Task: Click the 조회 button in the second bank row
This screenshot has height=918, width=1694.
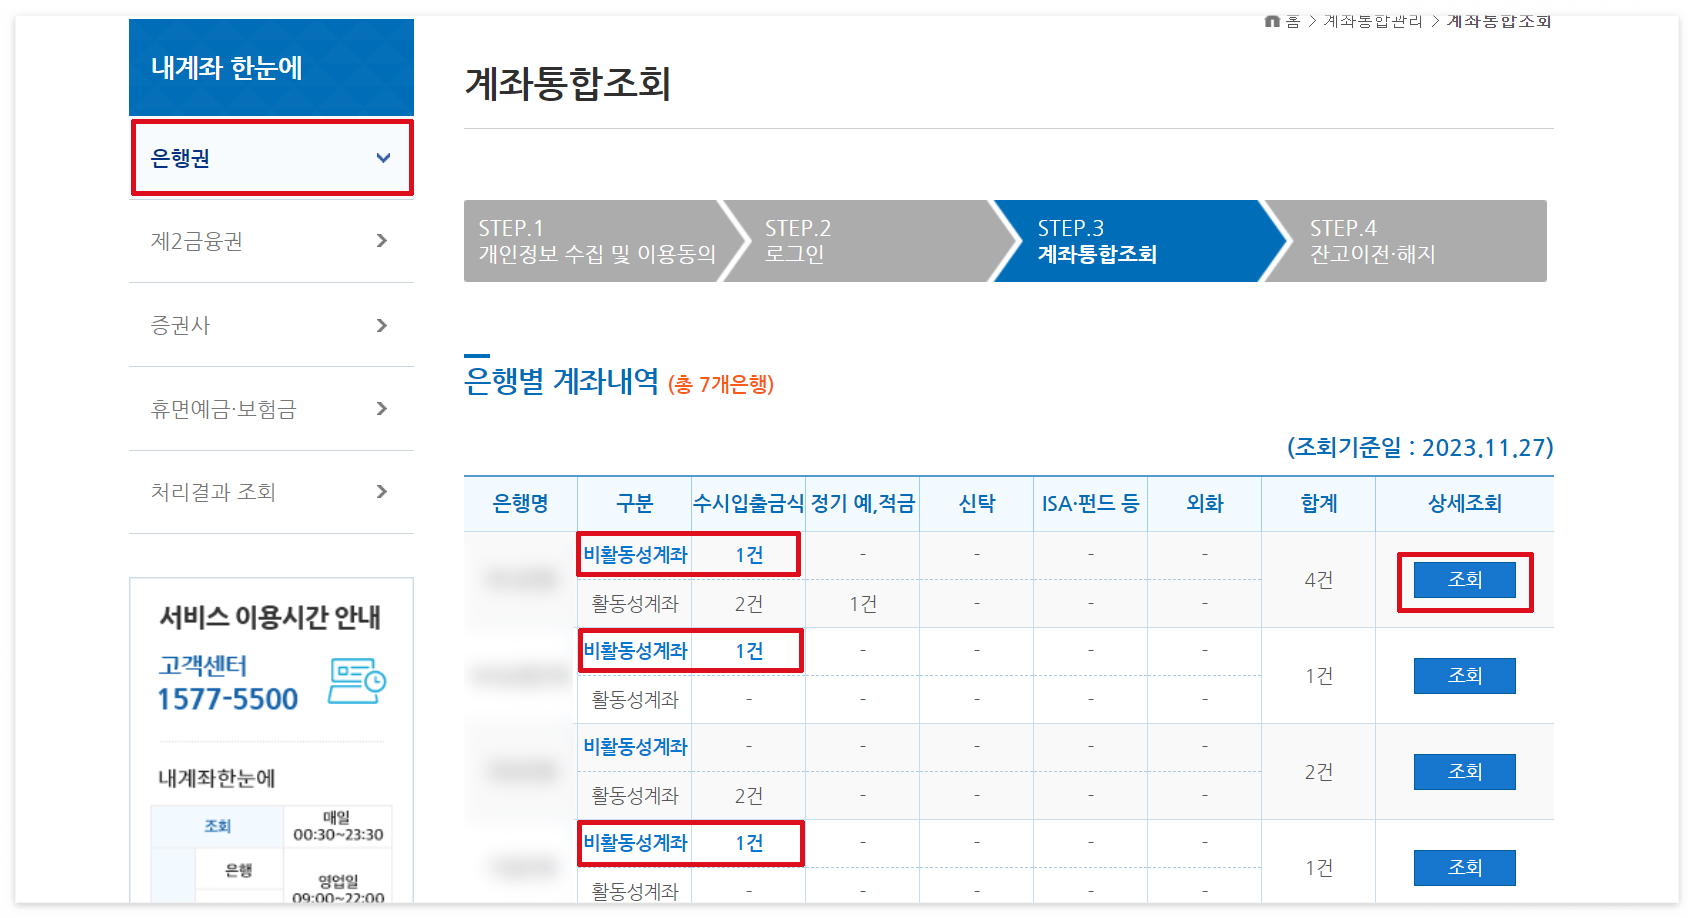Action: pos(1464,675)
